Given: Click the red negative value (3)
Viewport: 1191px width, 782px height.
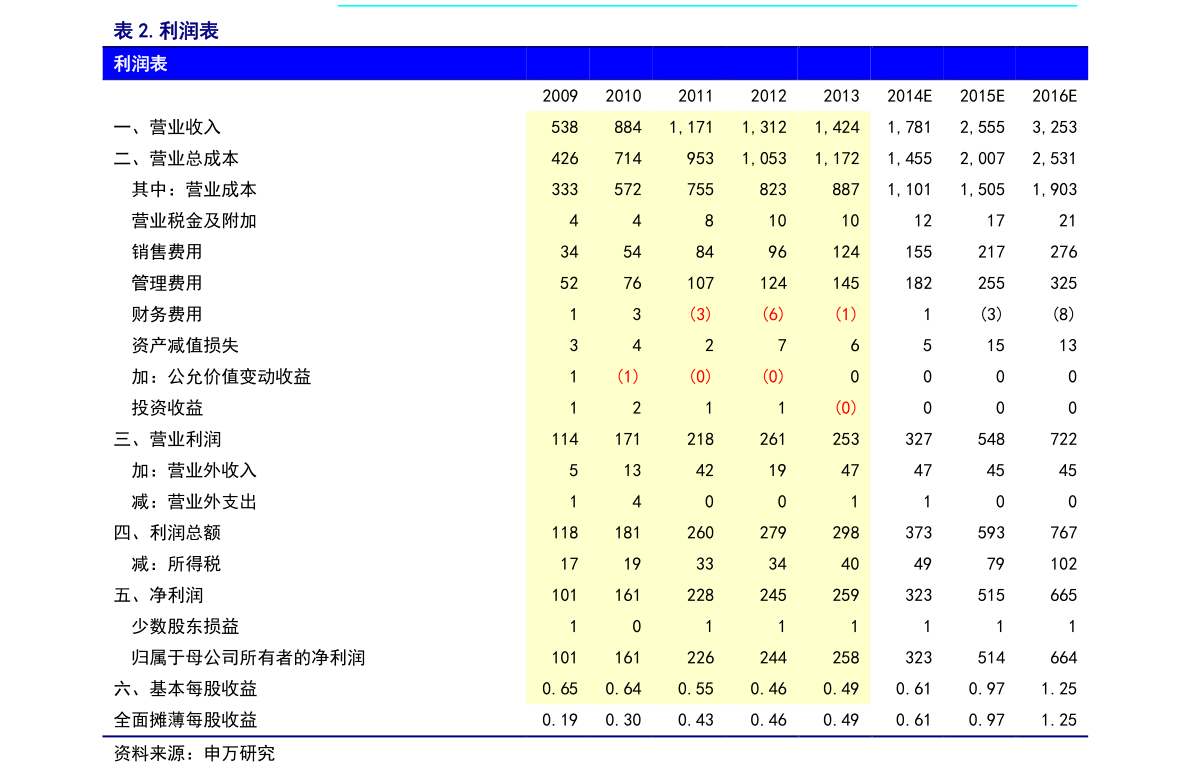Looking at the screenshot, I should point(700,314).
